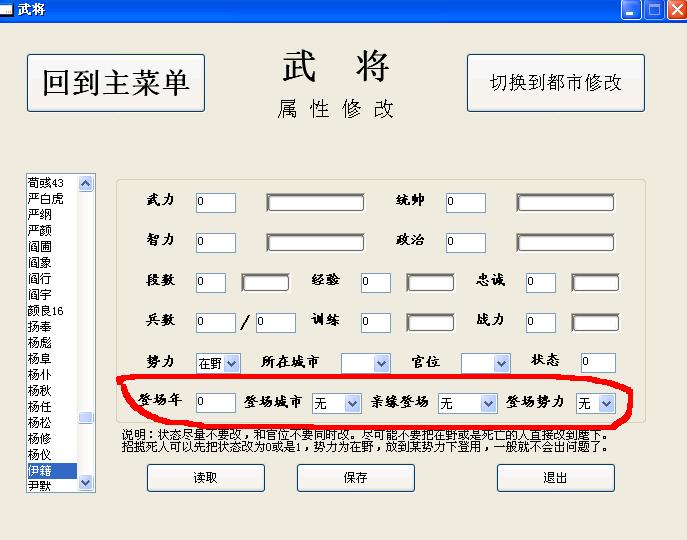The height and width of the screenshot is (540, 687).
Task: Focus the 智力 value field
Action: click(216, 243)
